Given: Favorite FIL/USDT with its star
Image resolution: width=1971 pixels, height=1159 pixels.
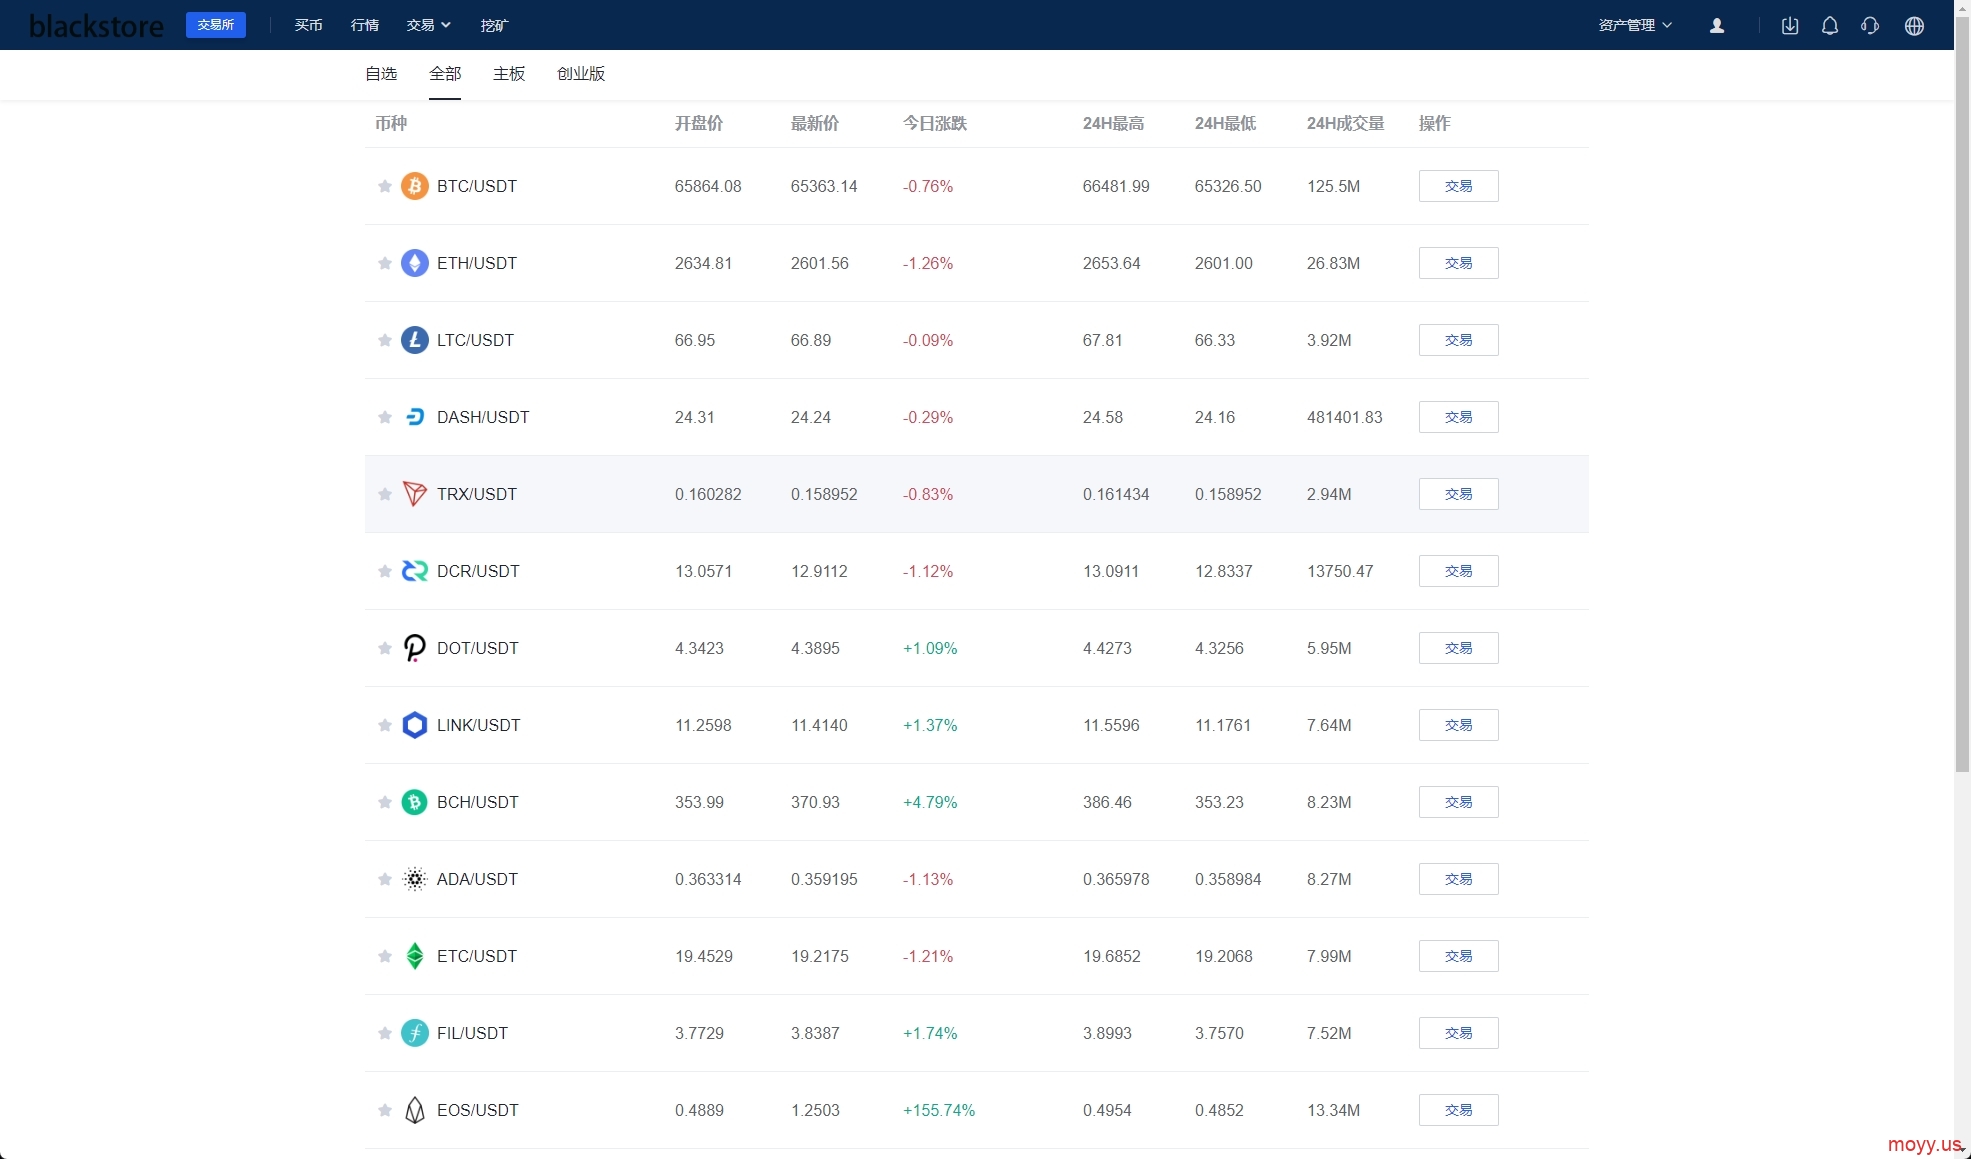Looking at the screenshot, I should pos(384,1033).
